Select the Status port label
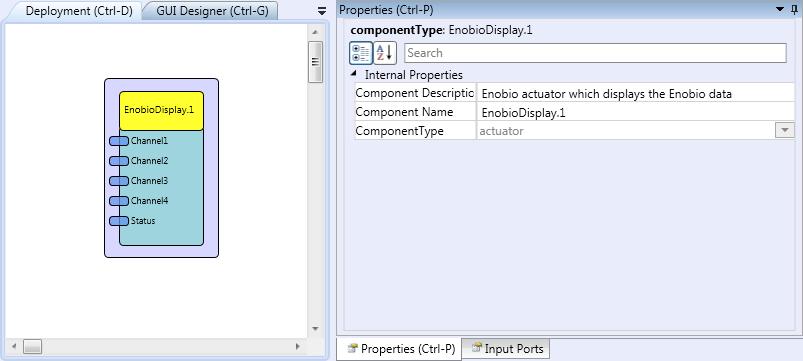803x361 pixels. (x=143, y=221)
